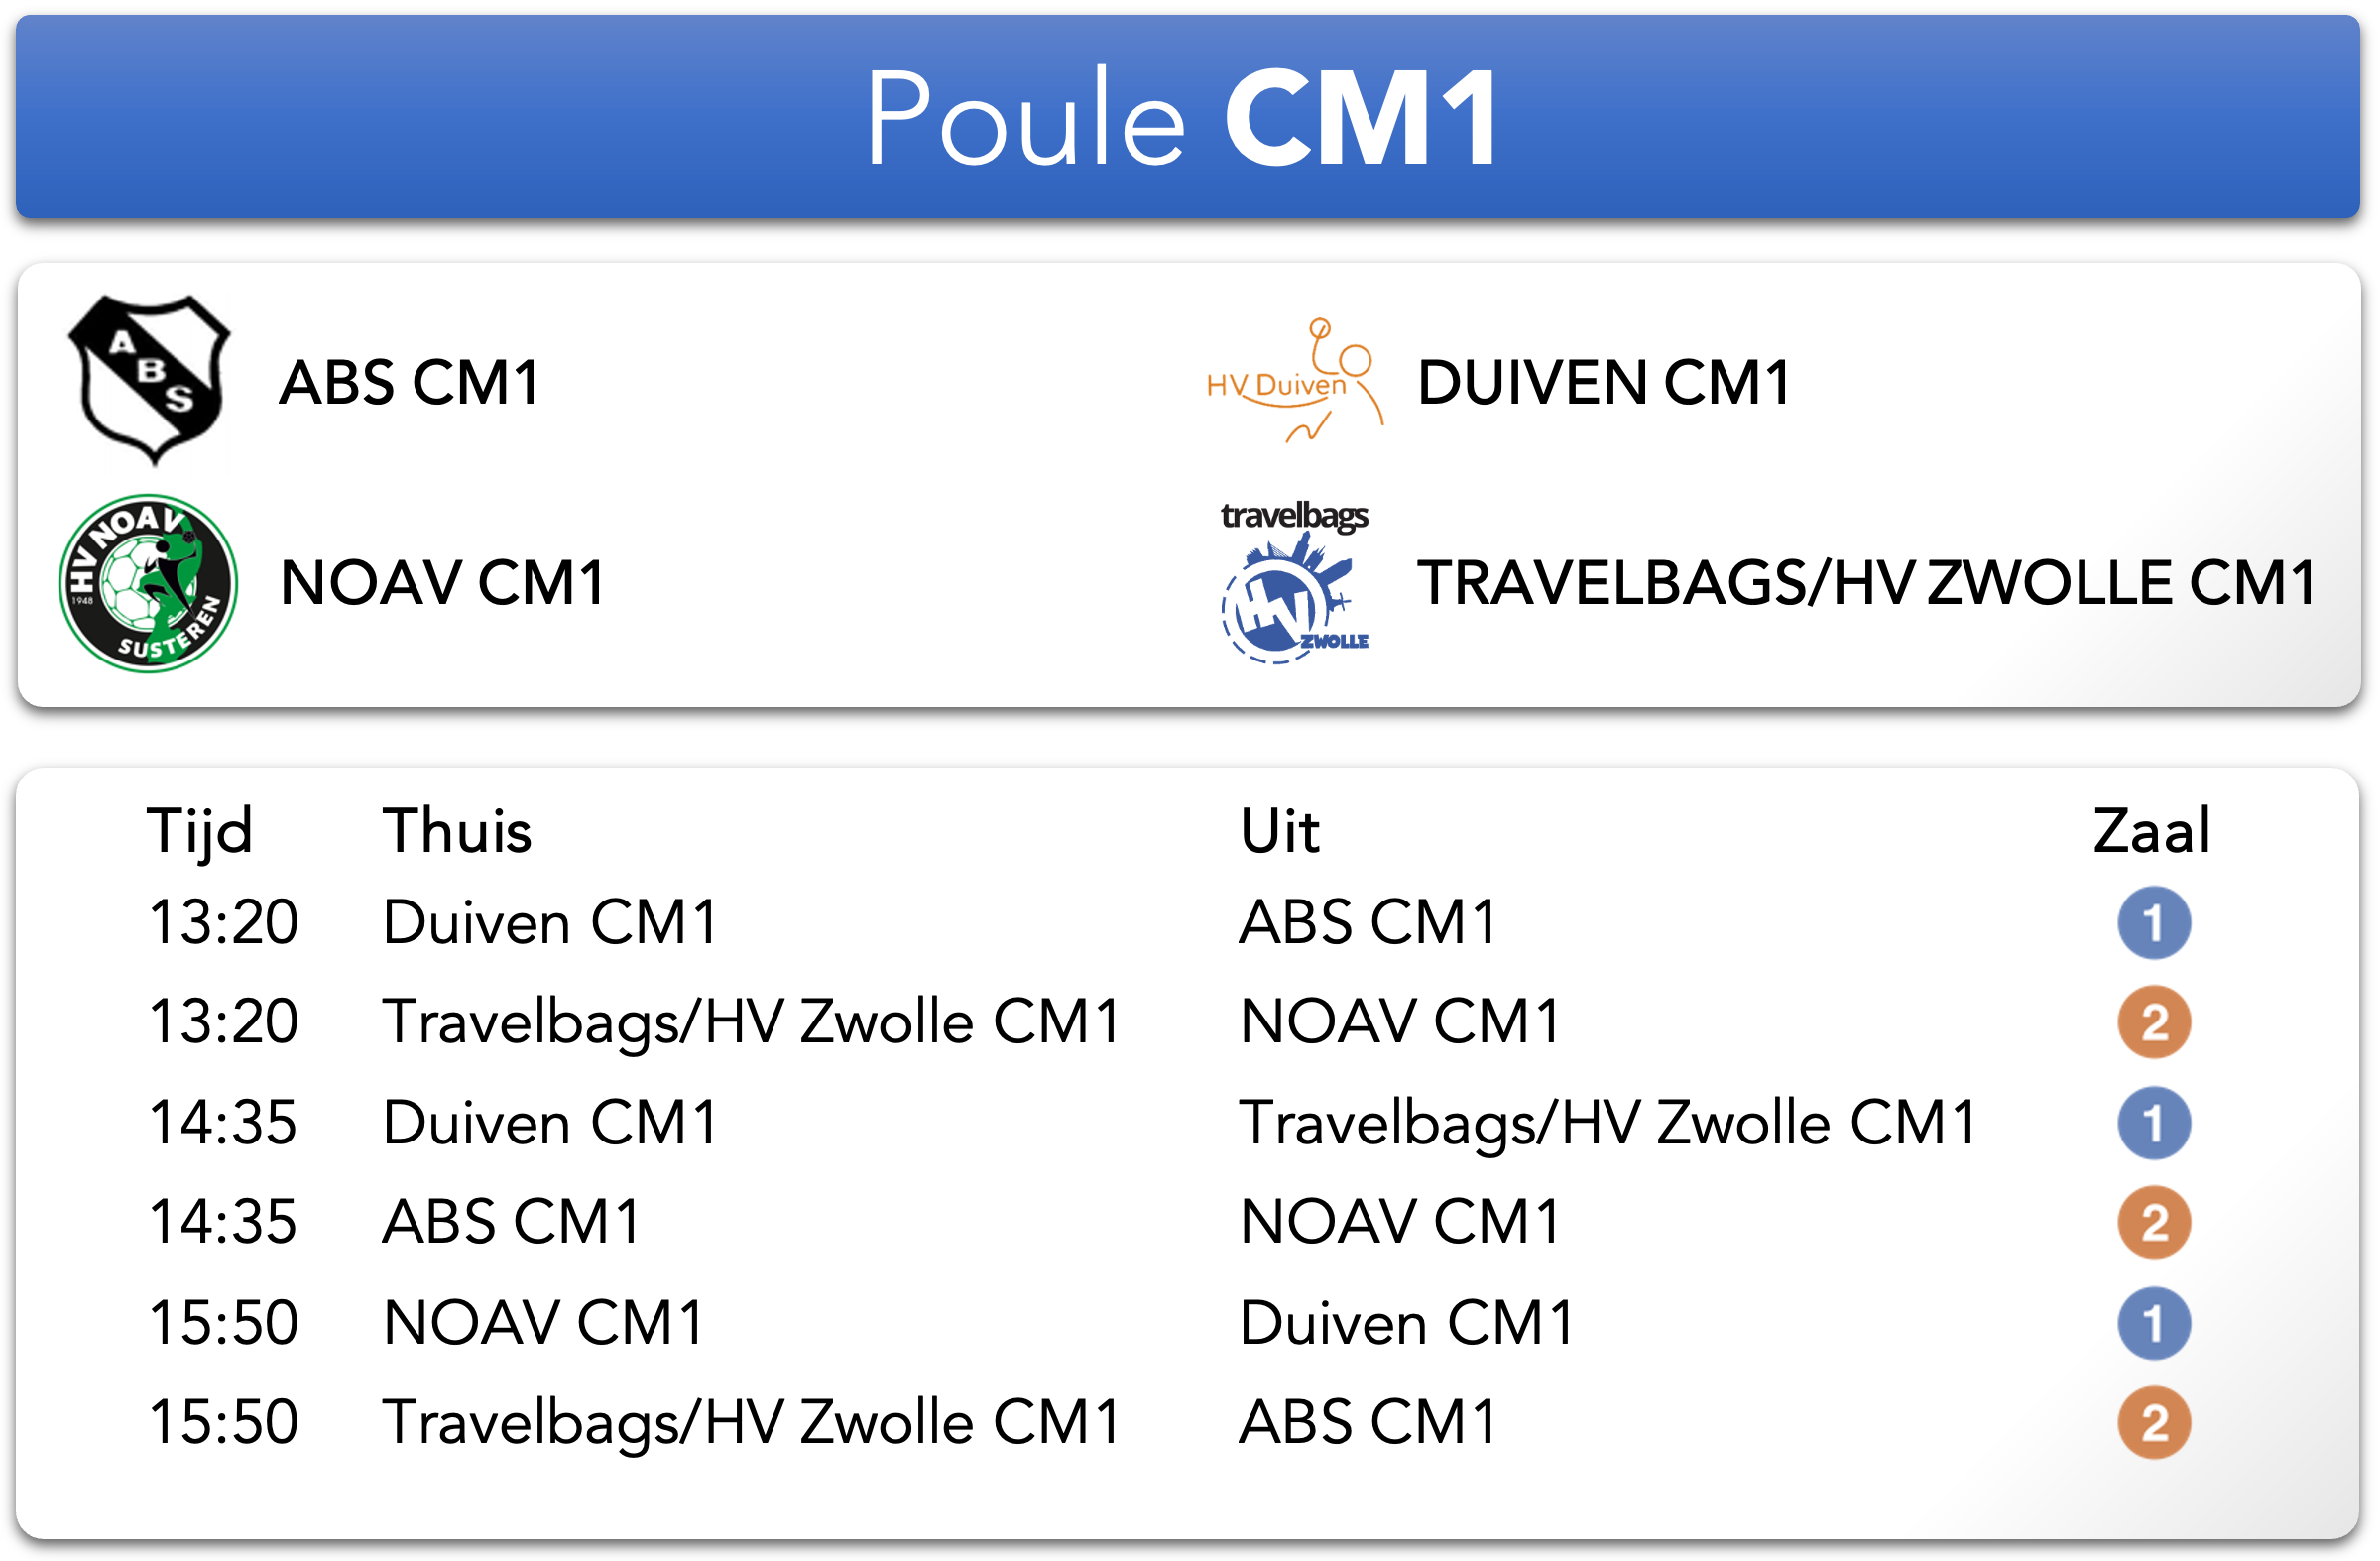
Task: Click the Uit column header
Action: [x=1279, y=831]
